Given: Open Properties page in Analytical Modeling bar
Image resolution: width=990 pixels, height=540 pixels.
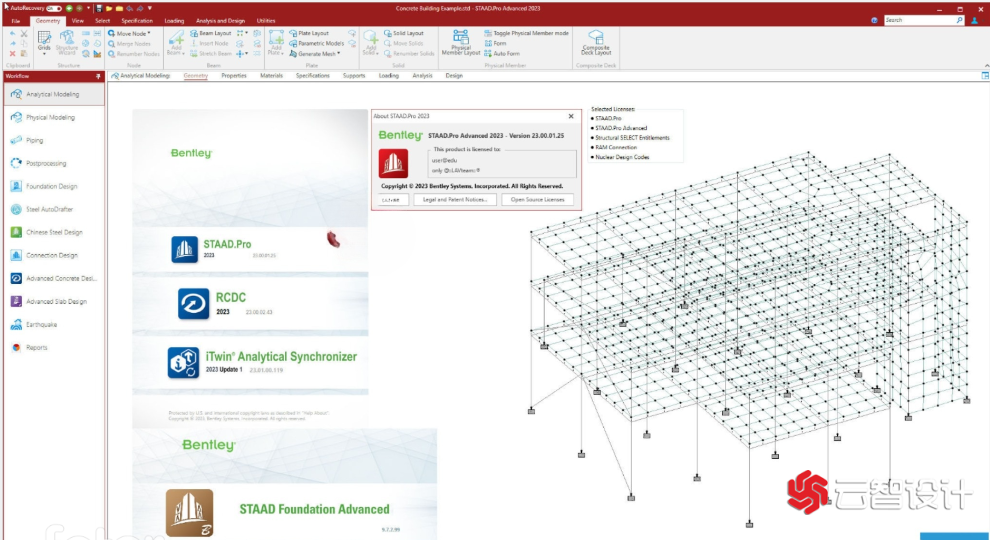Looking at the screenshot, I should (234, 76).
